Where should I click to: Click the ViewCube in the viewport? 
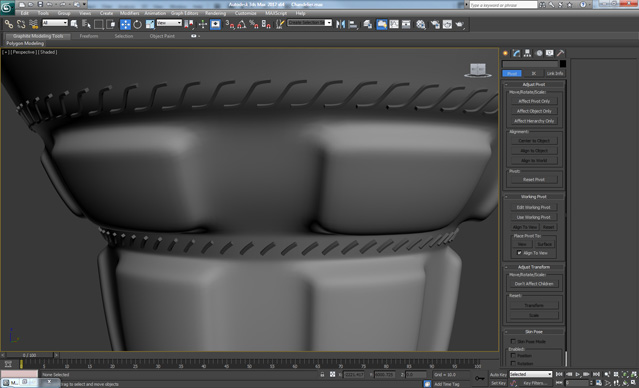(x=477, y=70)
